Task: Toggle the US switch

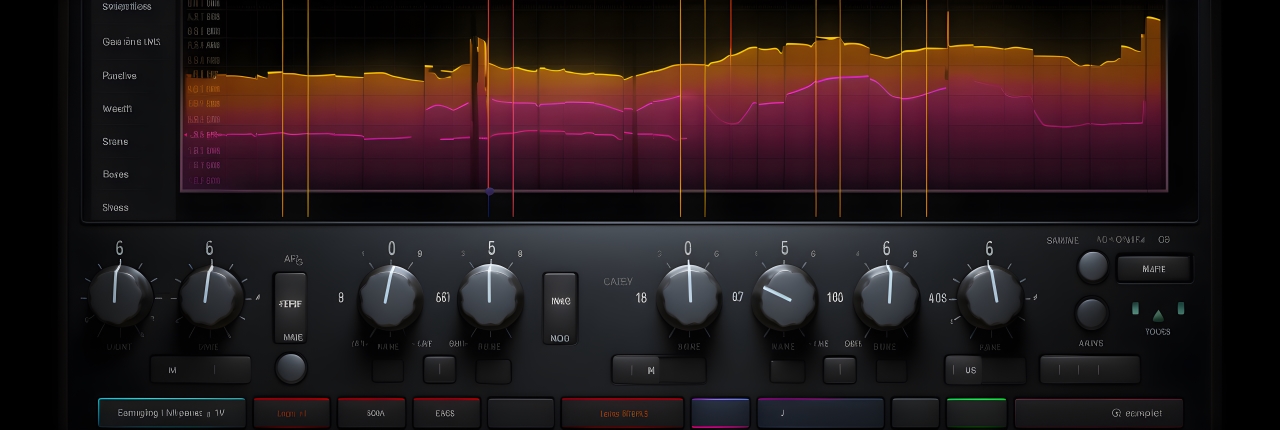Action: coord(985,370)
